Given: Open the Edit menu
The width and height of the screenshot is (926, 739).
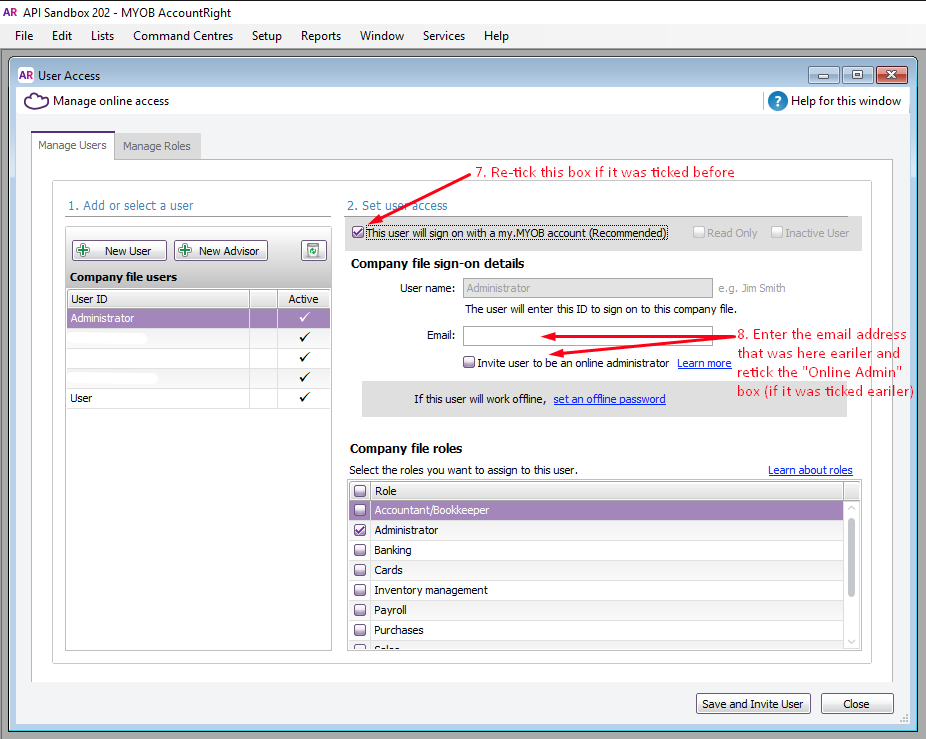Looking at the screenshot, I should pos(62,36).
